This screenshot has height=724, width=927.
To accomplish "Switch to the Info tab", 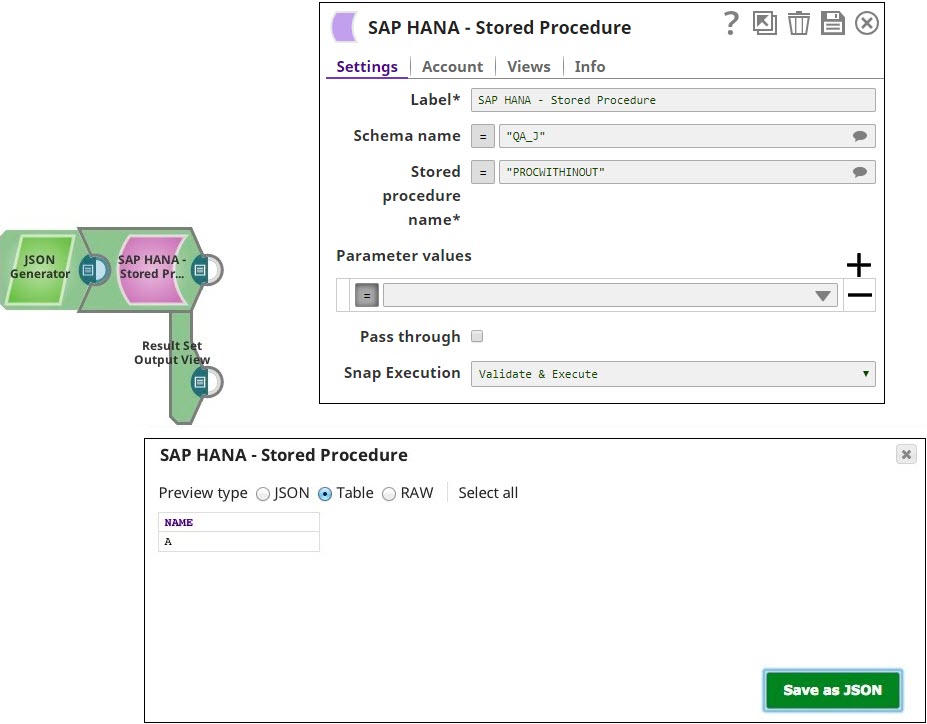I will 589,67.
